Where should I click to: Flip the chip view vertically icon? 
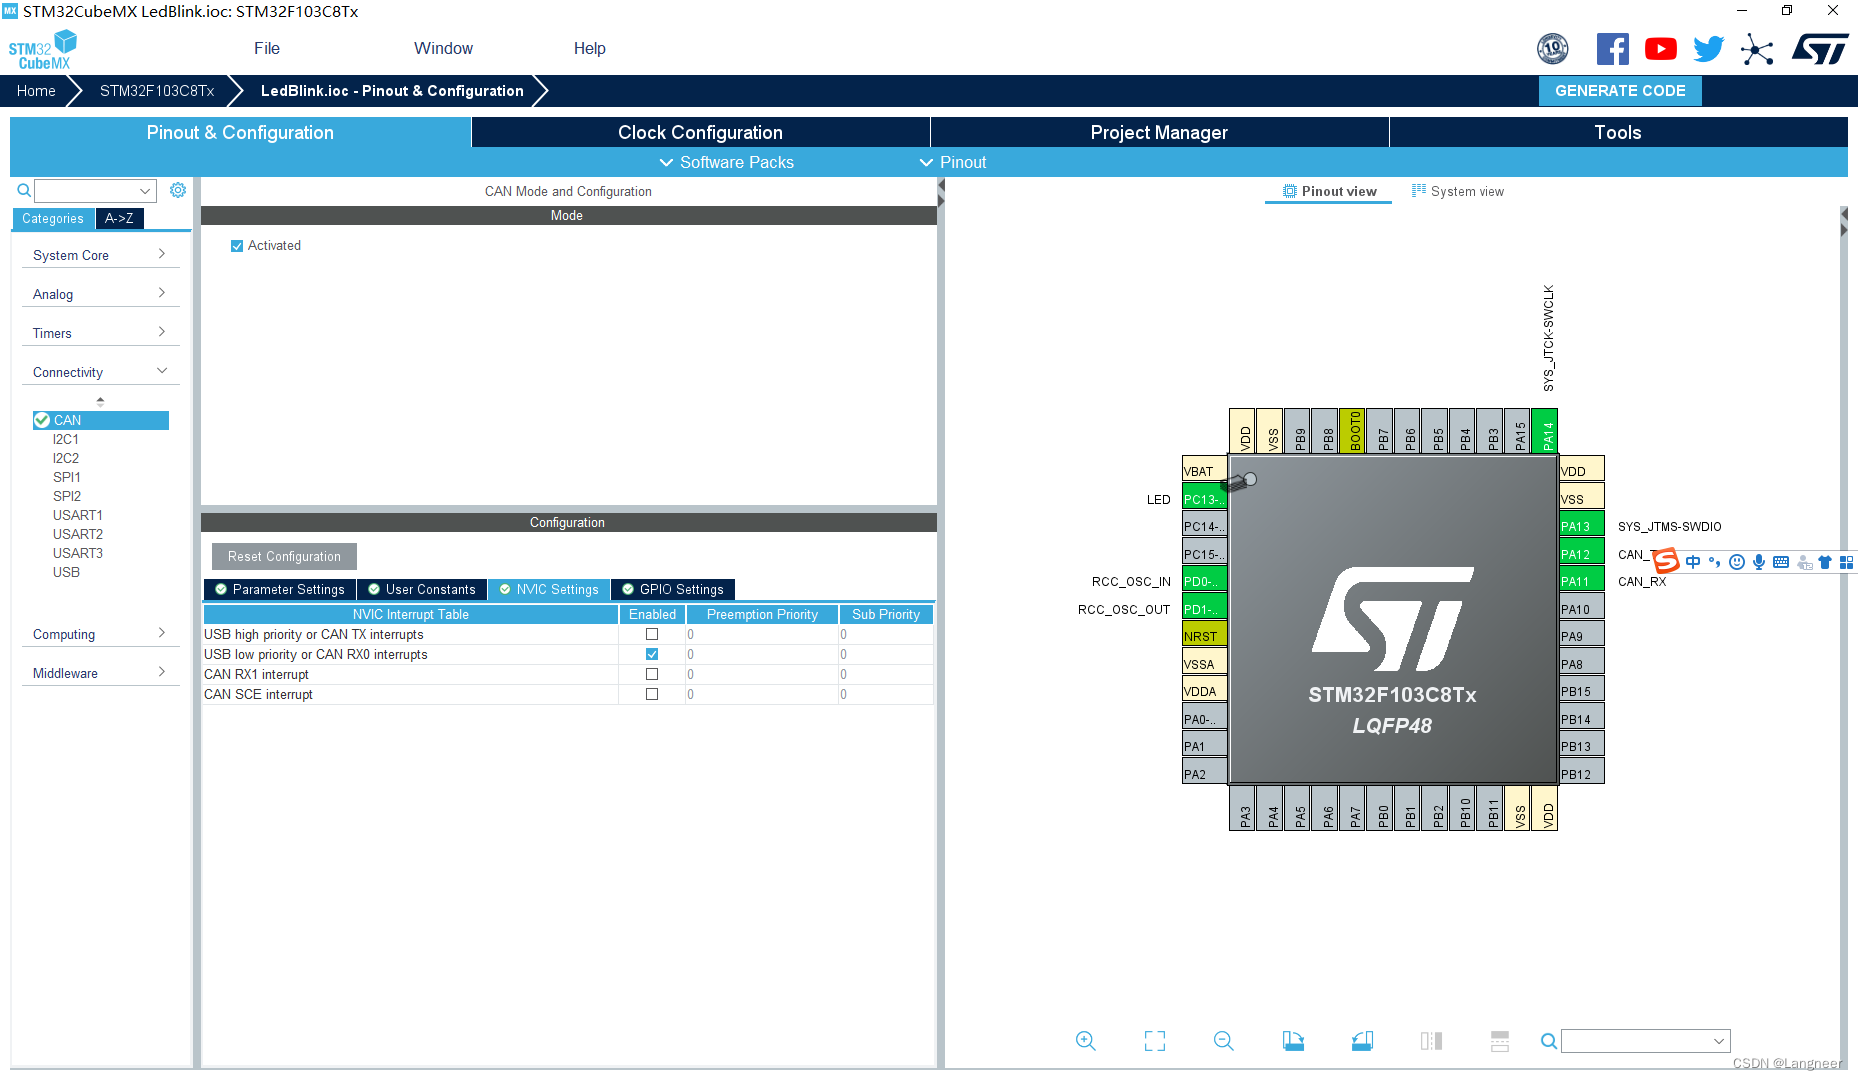point(1499,1041)
